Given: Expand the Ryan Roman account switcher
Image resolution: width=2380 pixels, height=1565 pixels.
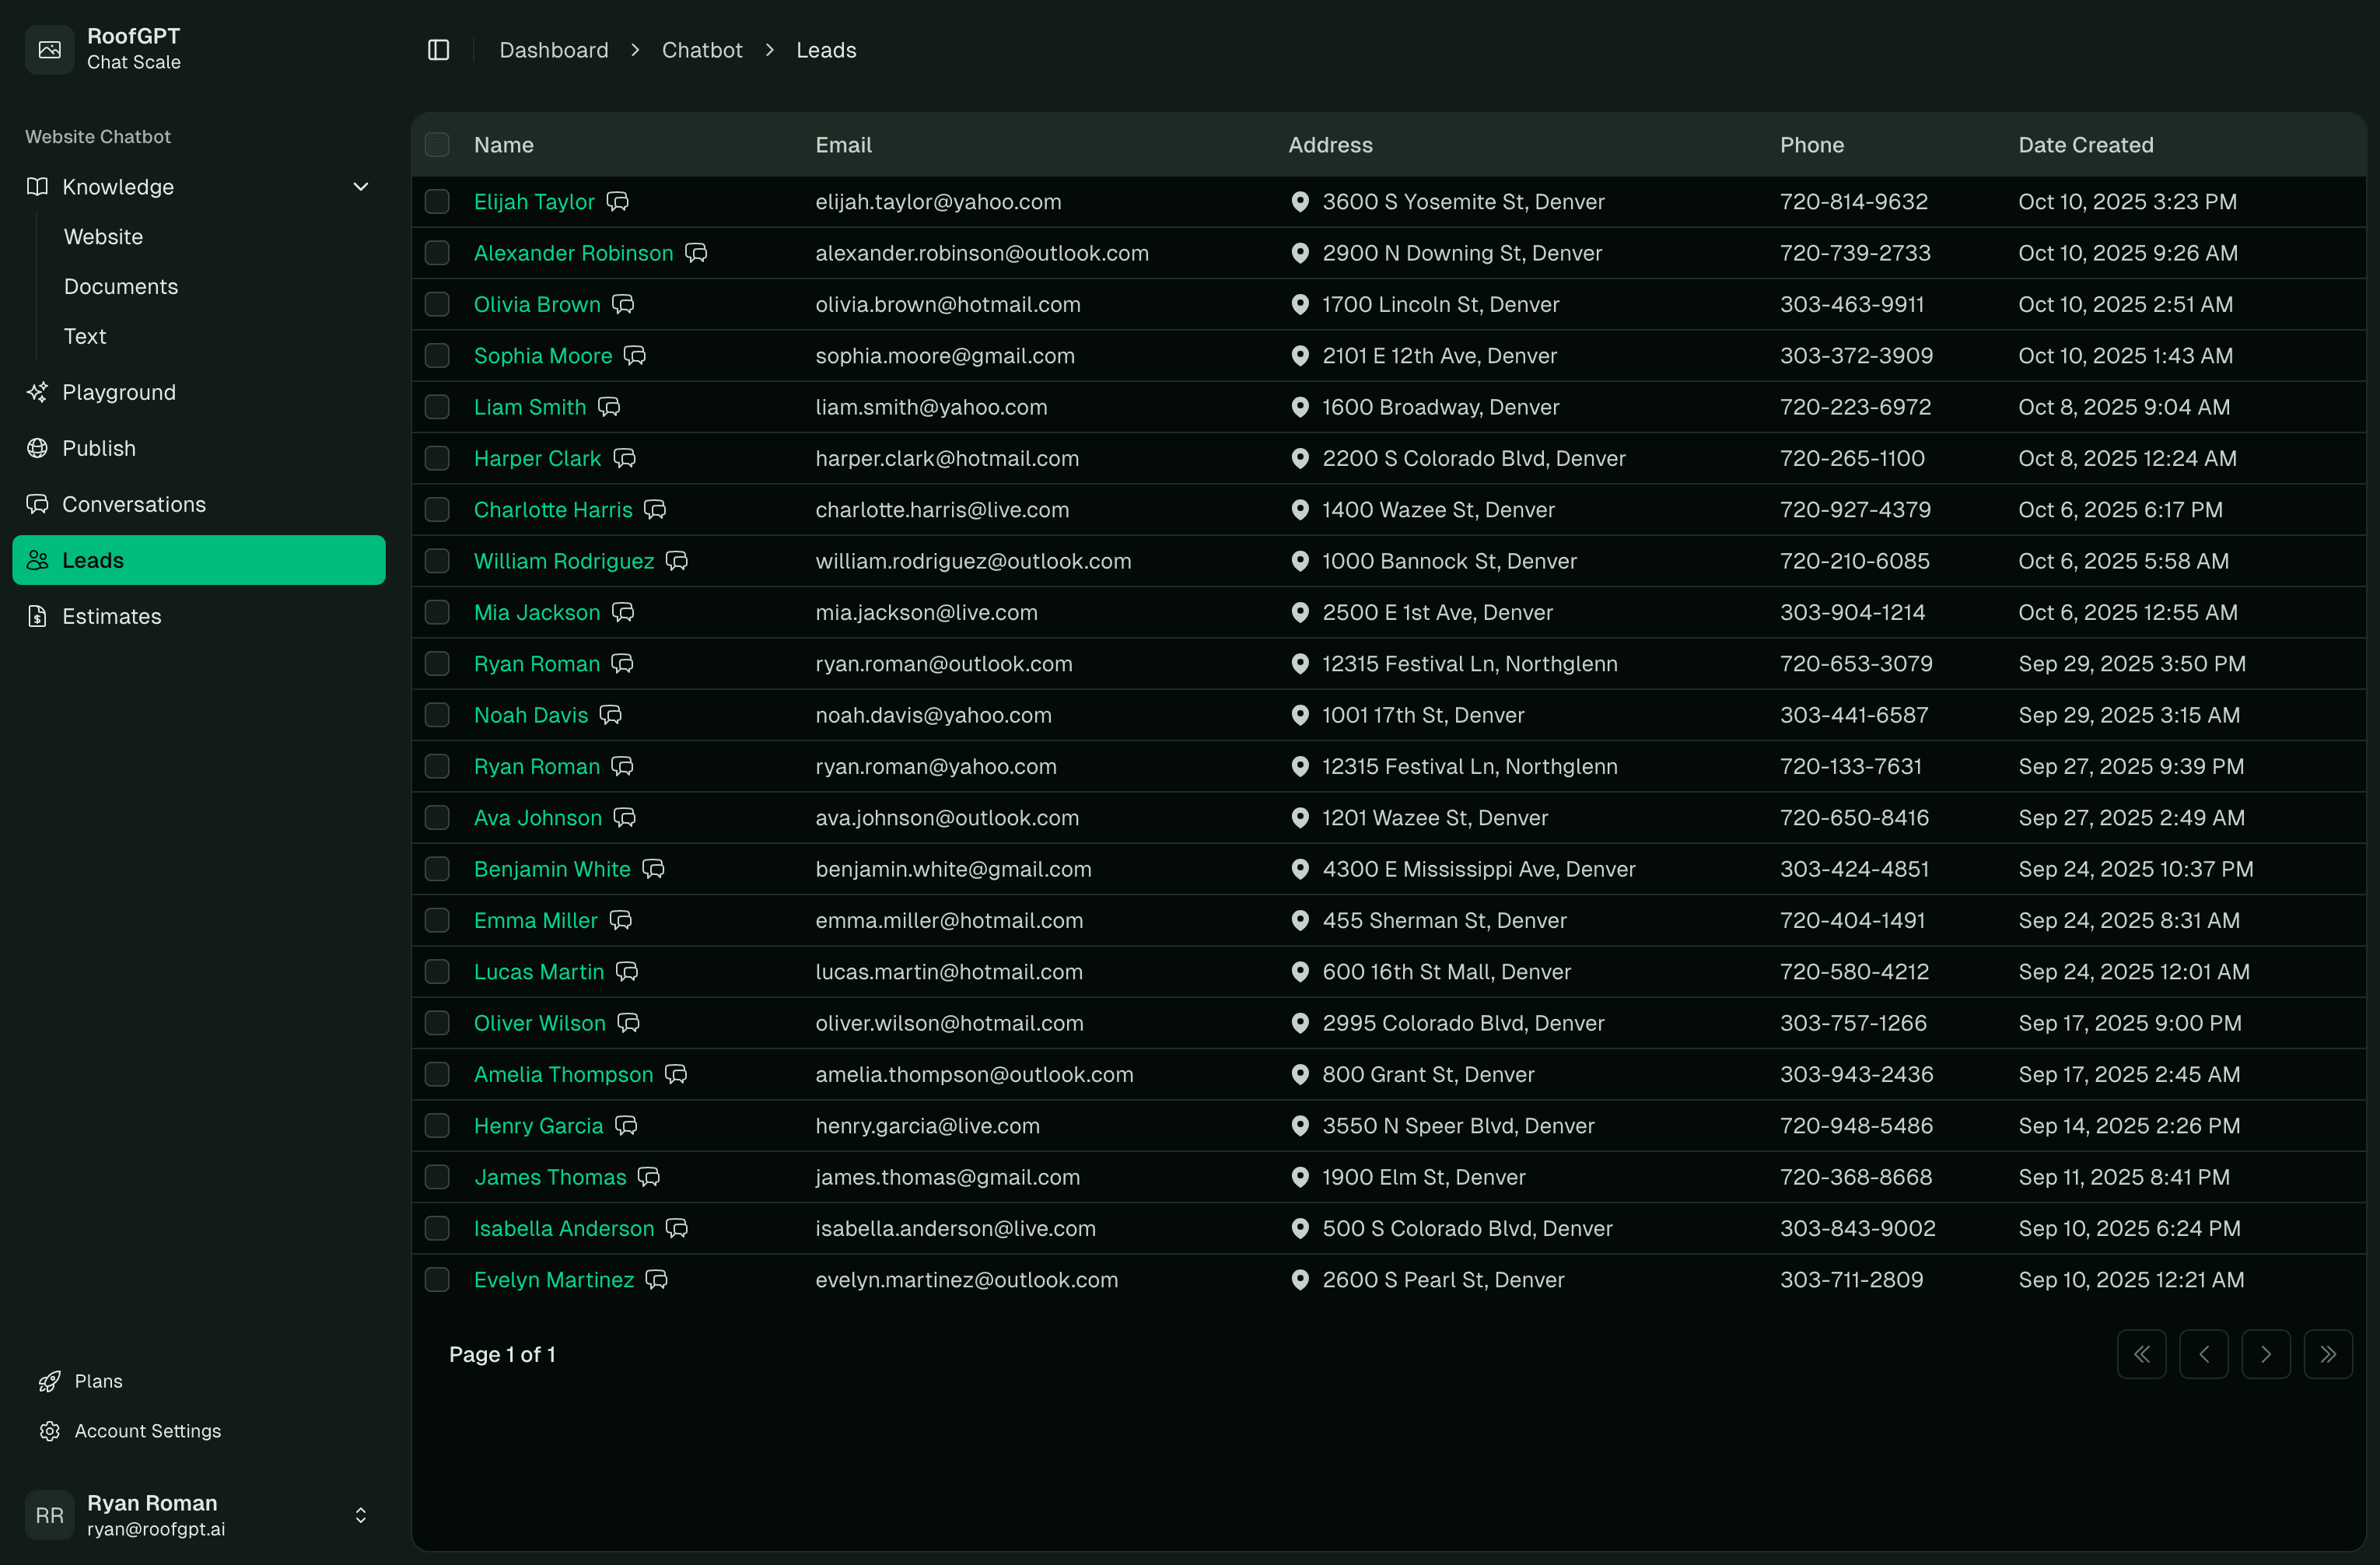Looking at the screenshot, I should (361, 1515).
